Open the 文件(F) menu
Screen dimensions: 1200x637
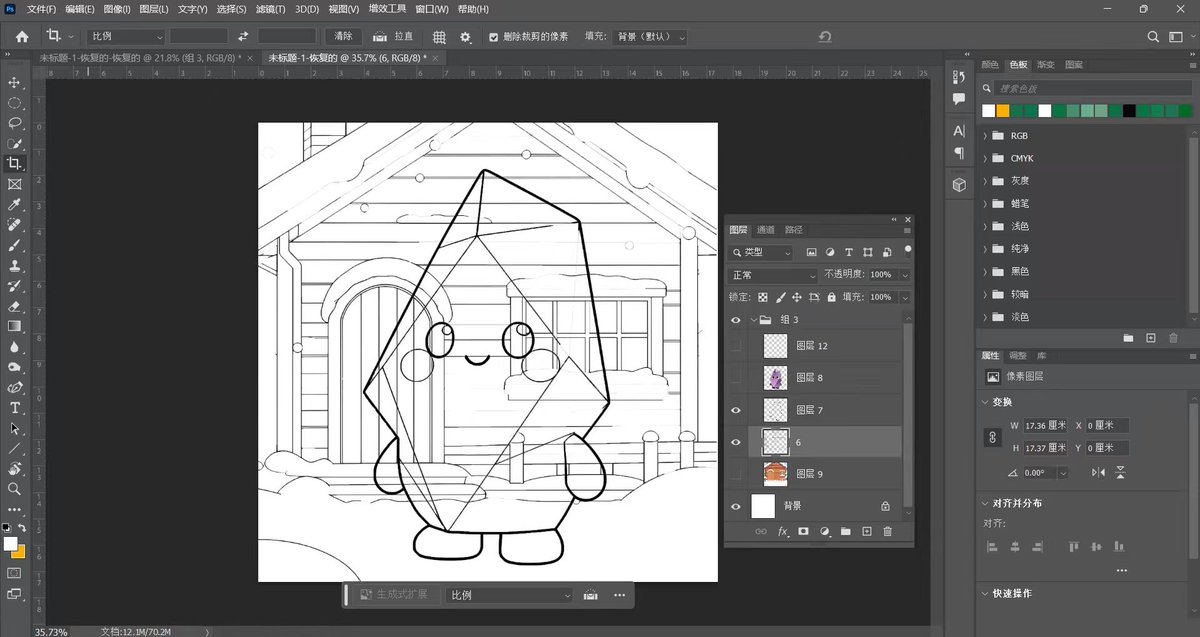pos(42,9)
